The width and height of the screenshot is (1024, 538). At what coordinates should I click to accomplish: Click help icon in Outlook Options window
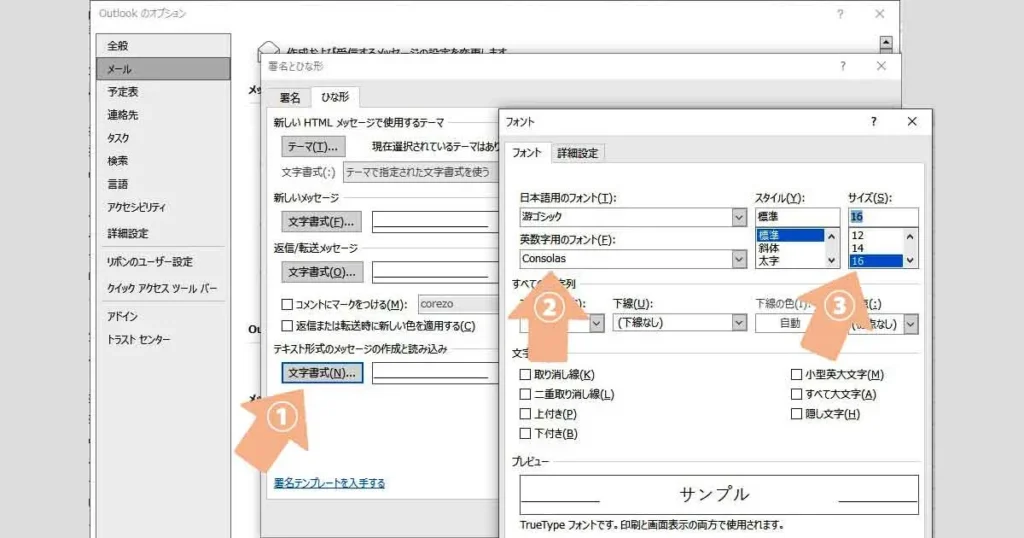840,14
